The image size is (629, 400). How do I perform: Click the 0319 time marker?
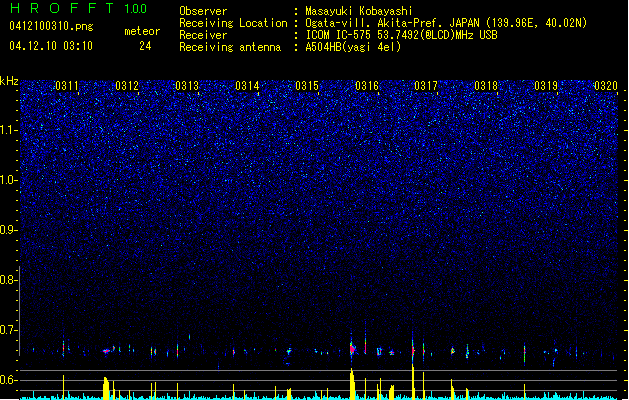point(546,86)
